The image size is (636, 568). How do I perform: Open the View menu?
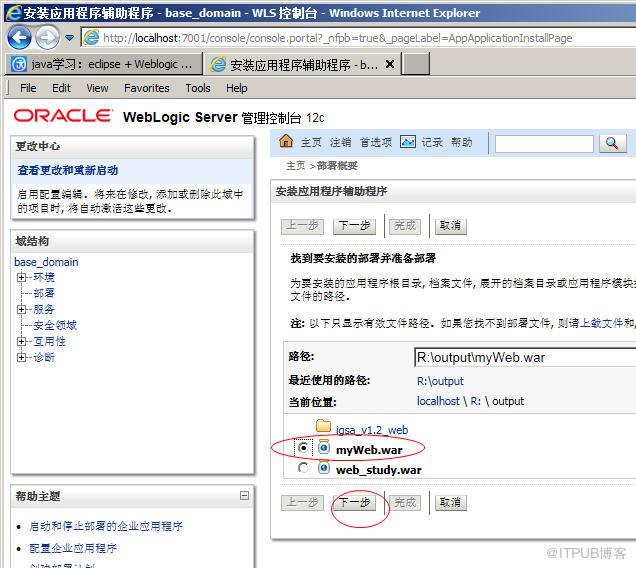point(97,88)
